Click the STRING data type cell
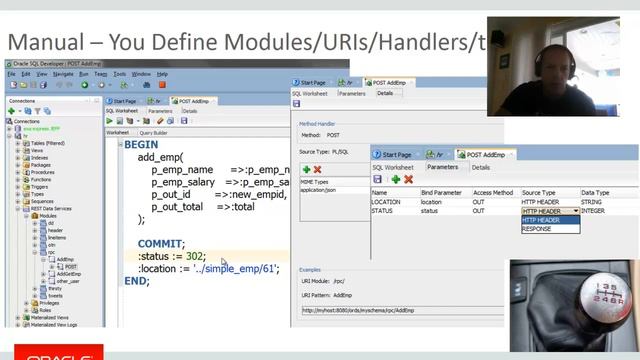The height and width of the screenshot is (360, 640). coord(591,202)
